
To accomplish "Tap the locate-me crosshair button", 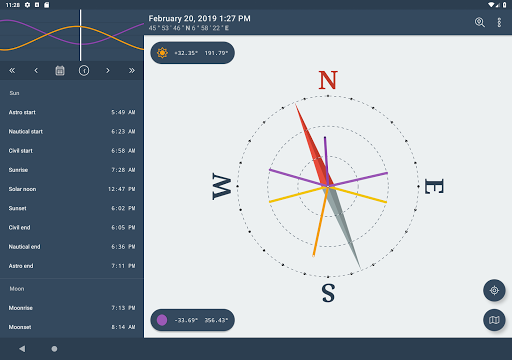I will click(x=494, y=290).
